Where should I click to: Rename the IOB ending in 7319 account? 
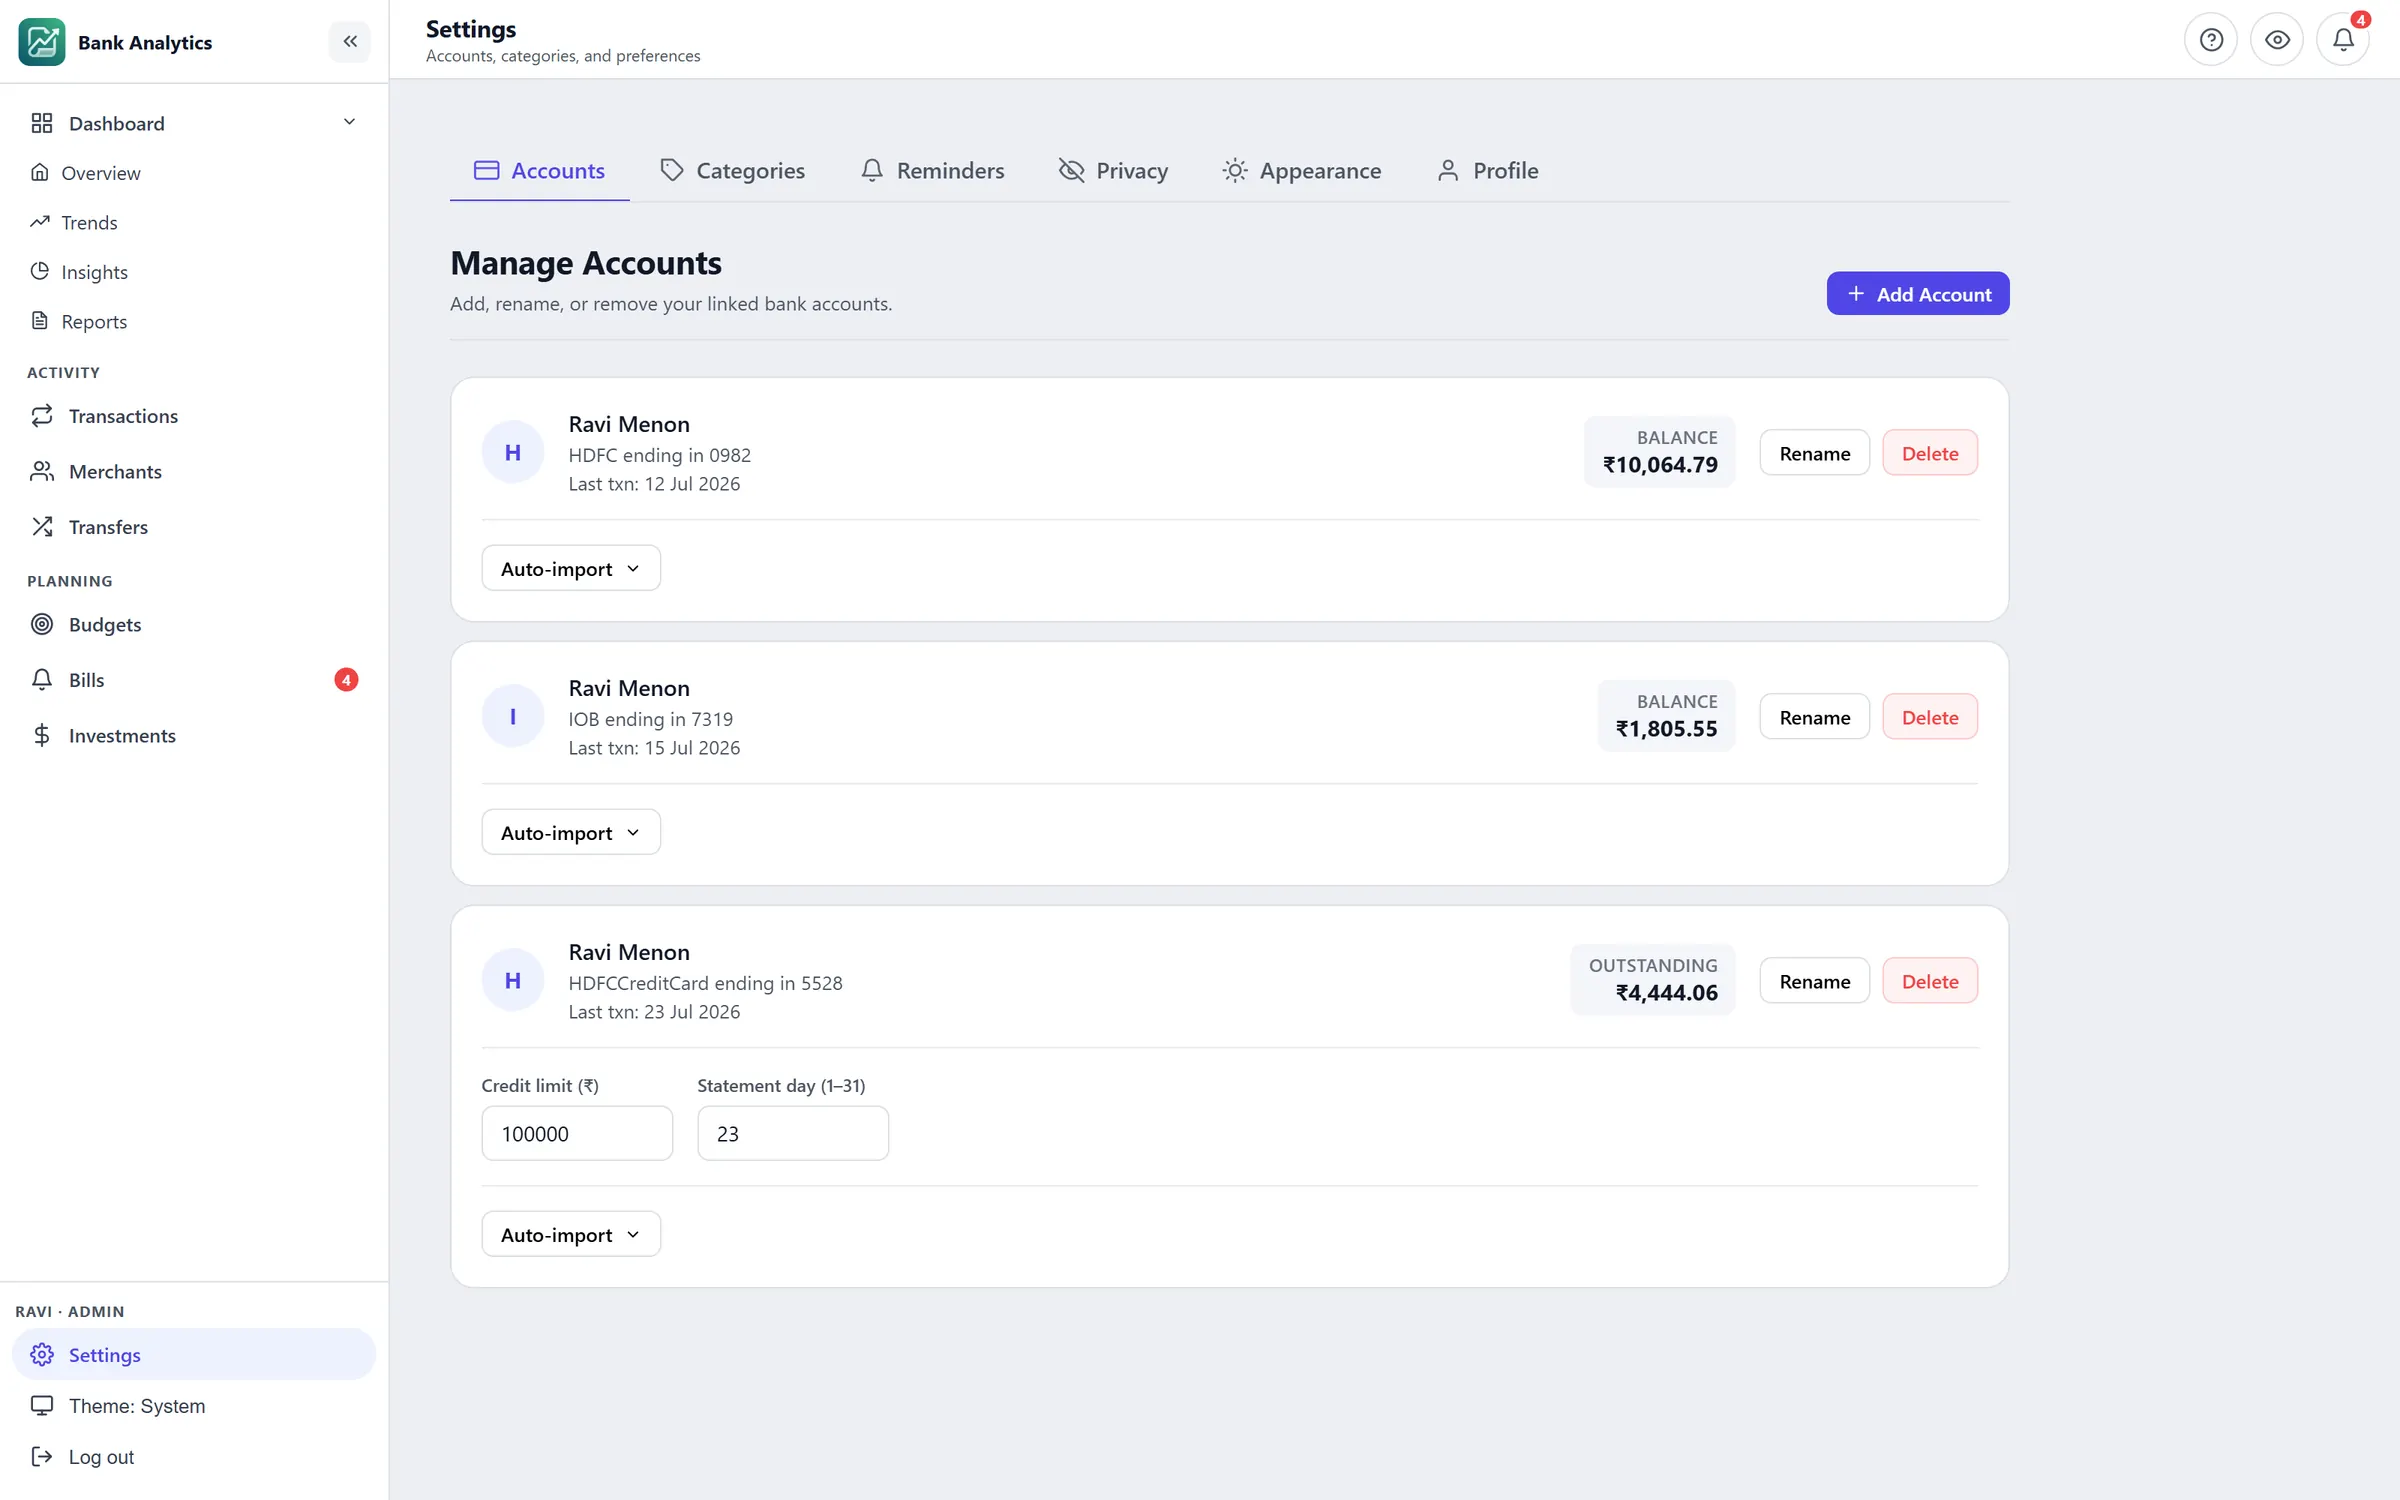[1814, 717]
